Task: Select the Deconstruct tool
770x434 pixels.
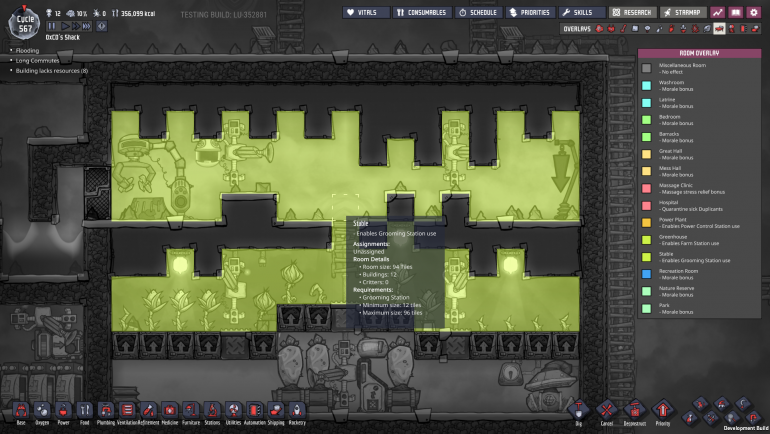Action: [x=634, y=410]
